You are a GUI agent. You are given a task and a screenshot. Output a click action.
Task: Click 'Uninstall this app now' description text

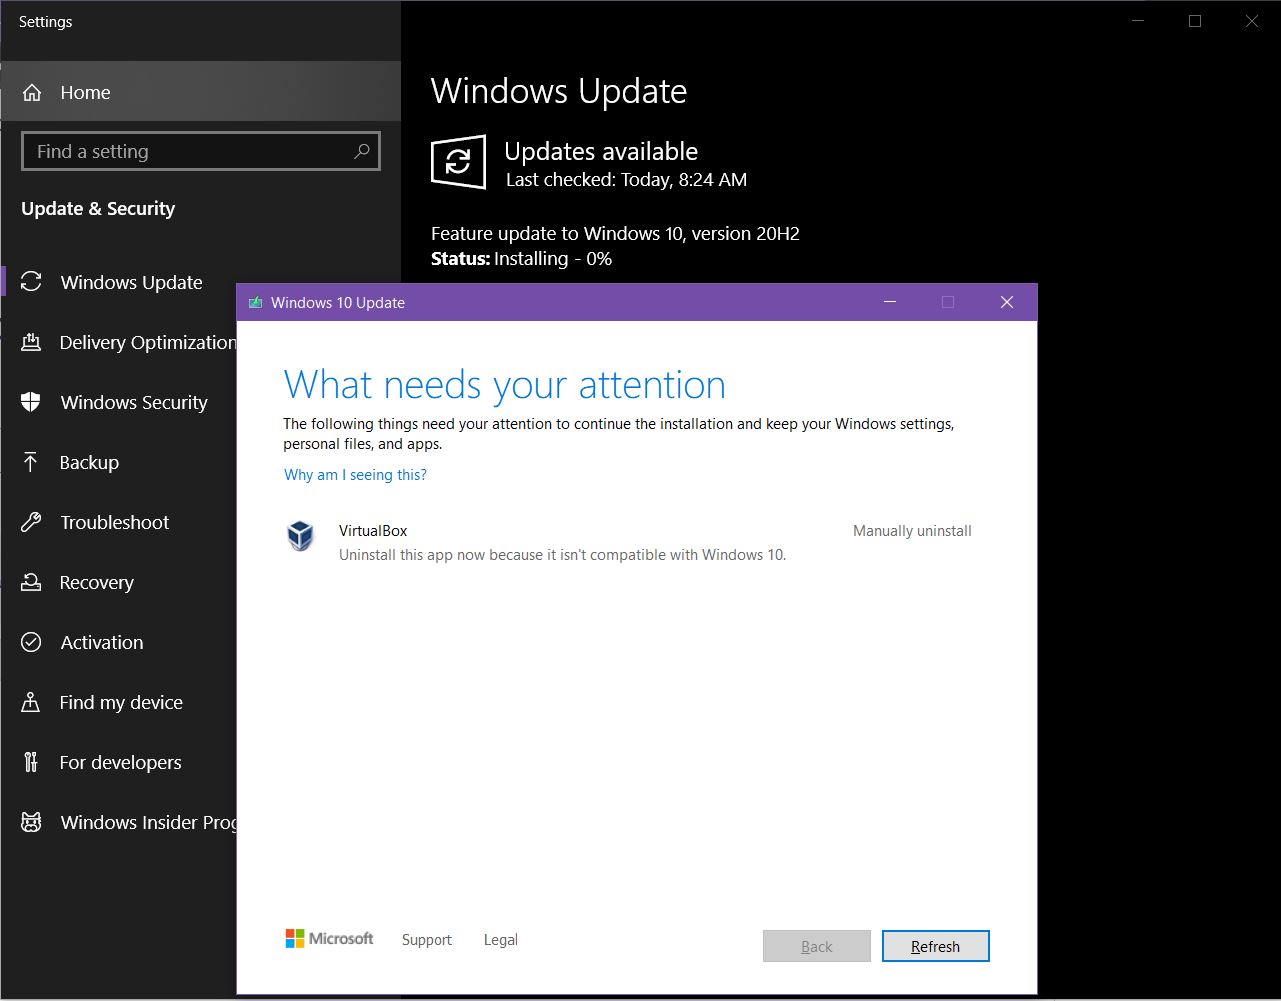(x=563, y=555)
